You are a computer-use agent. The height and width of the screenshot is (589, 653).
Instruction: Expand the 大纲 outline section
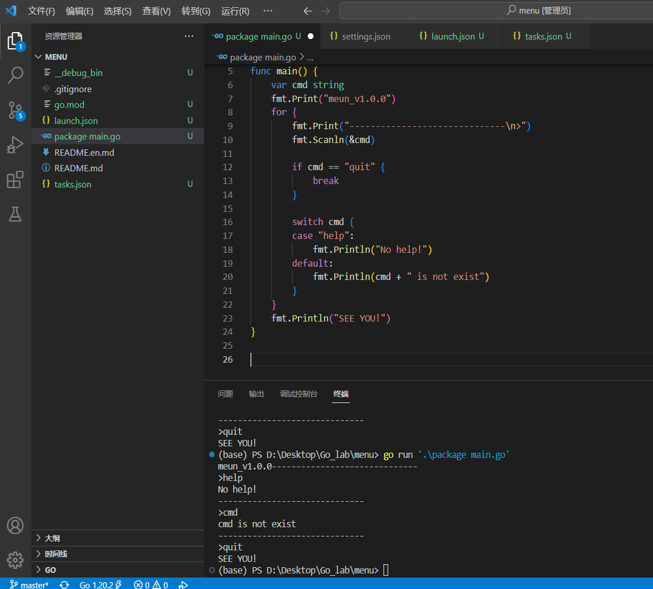tap(52, 538)
